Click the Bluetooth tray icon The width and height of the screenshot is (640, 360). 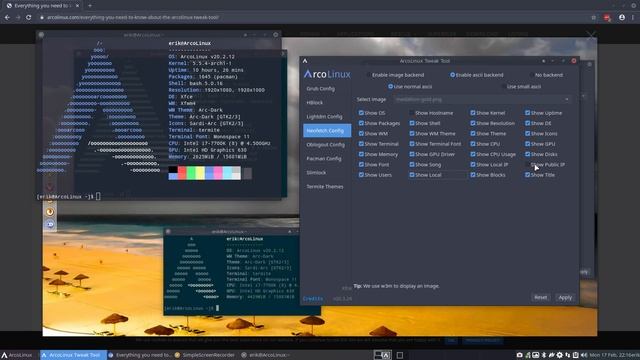pyautogui.click(x=544, y=355)
